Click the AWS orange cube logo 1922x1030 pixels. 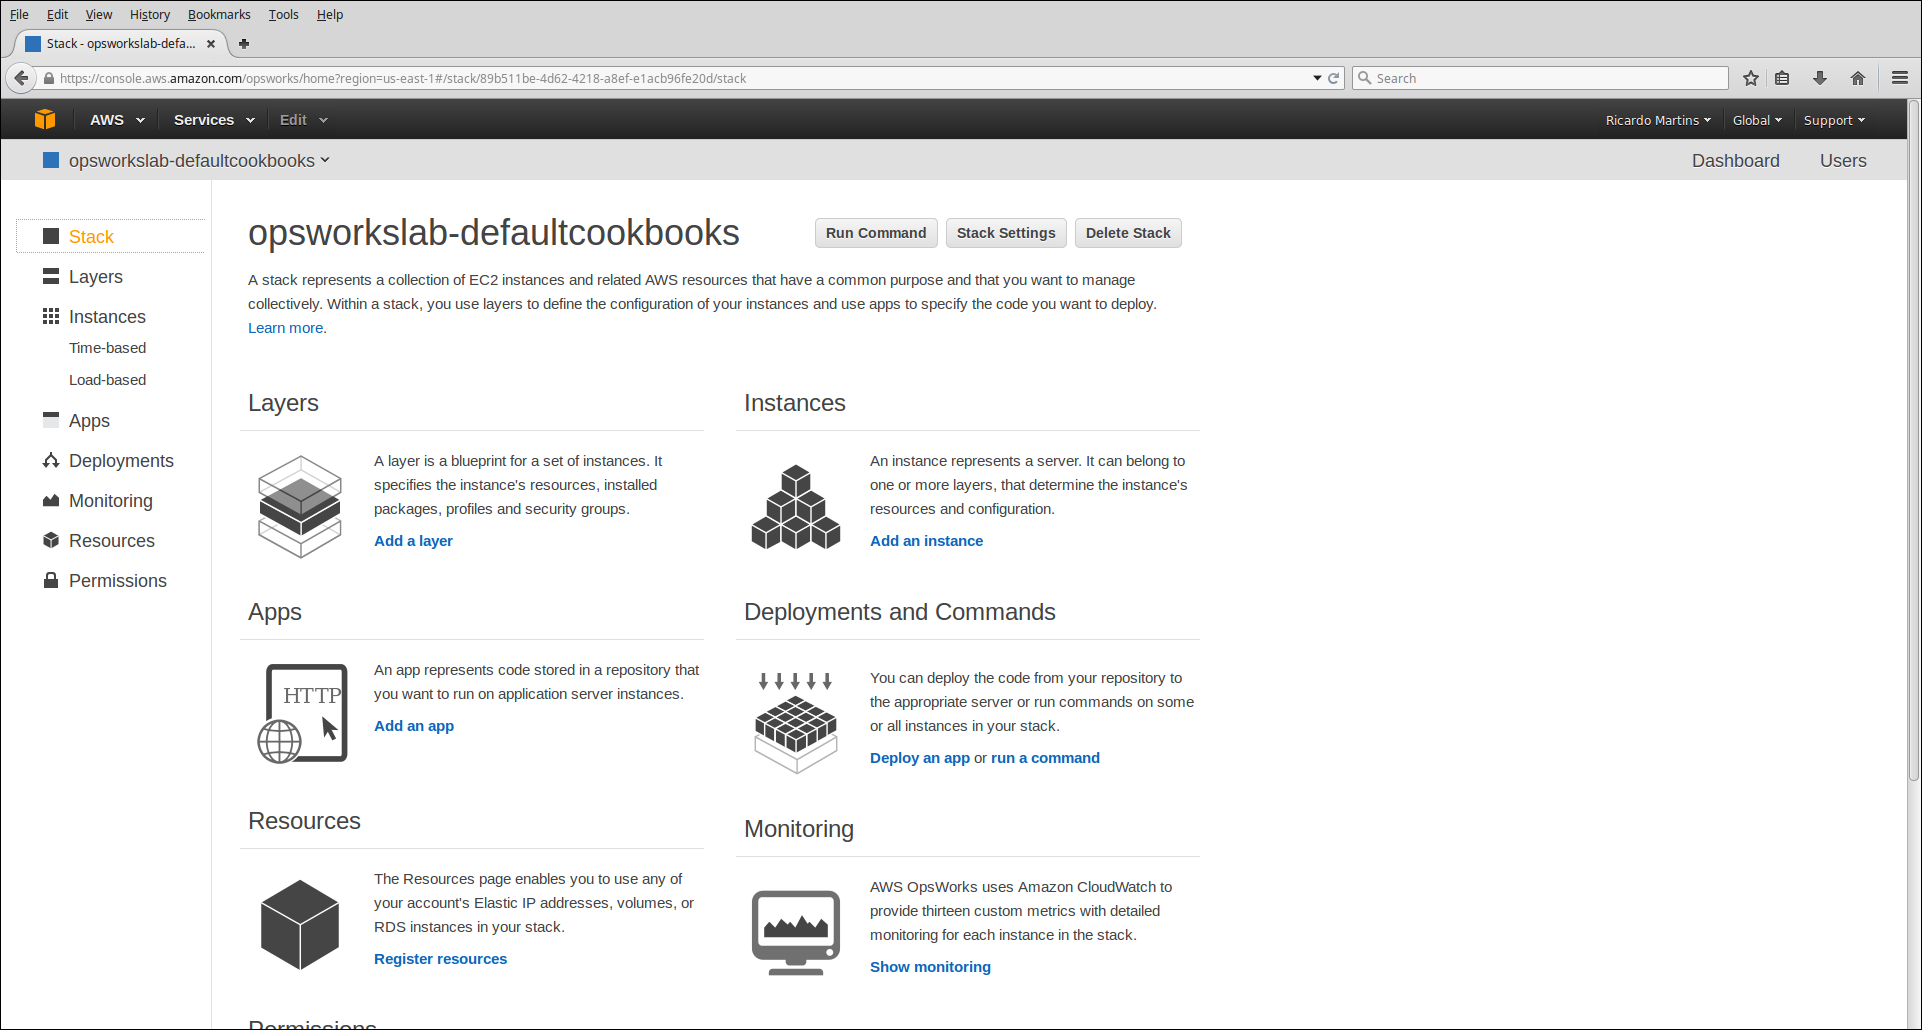point(45,119)
